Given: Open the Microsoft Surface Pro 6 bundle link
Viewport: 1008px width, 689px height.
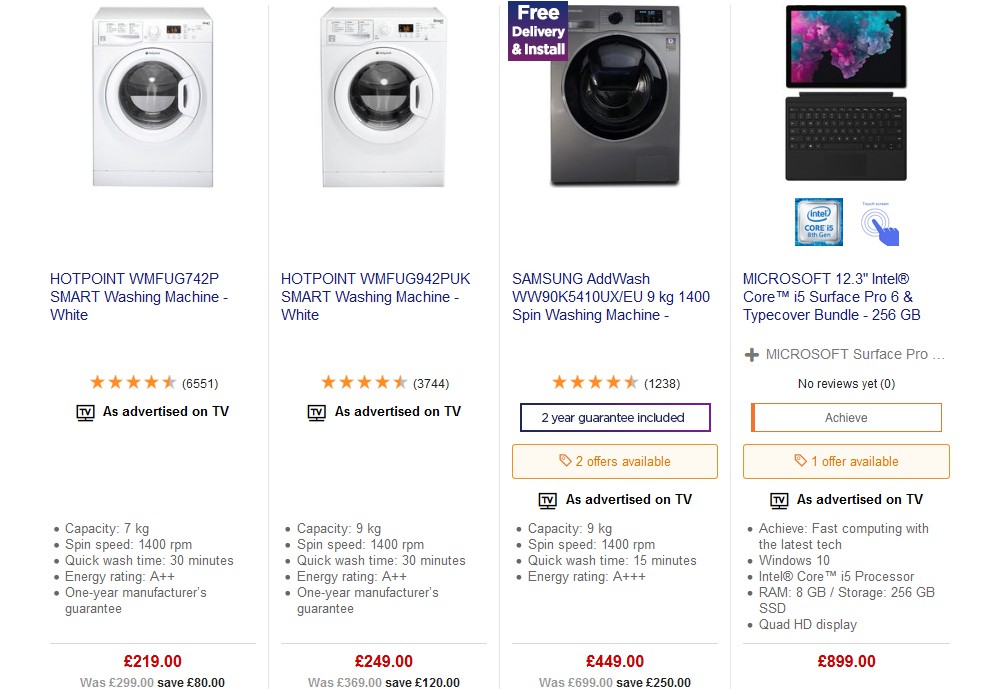Looking at the screenshot, I should pyautogui.click(x=832, y=297).
